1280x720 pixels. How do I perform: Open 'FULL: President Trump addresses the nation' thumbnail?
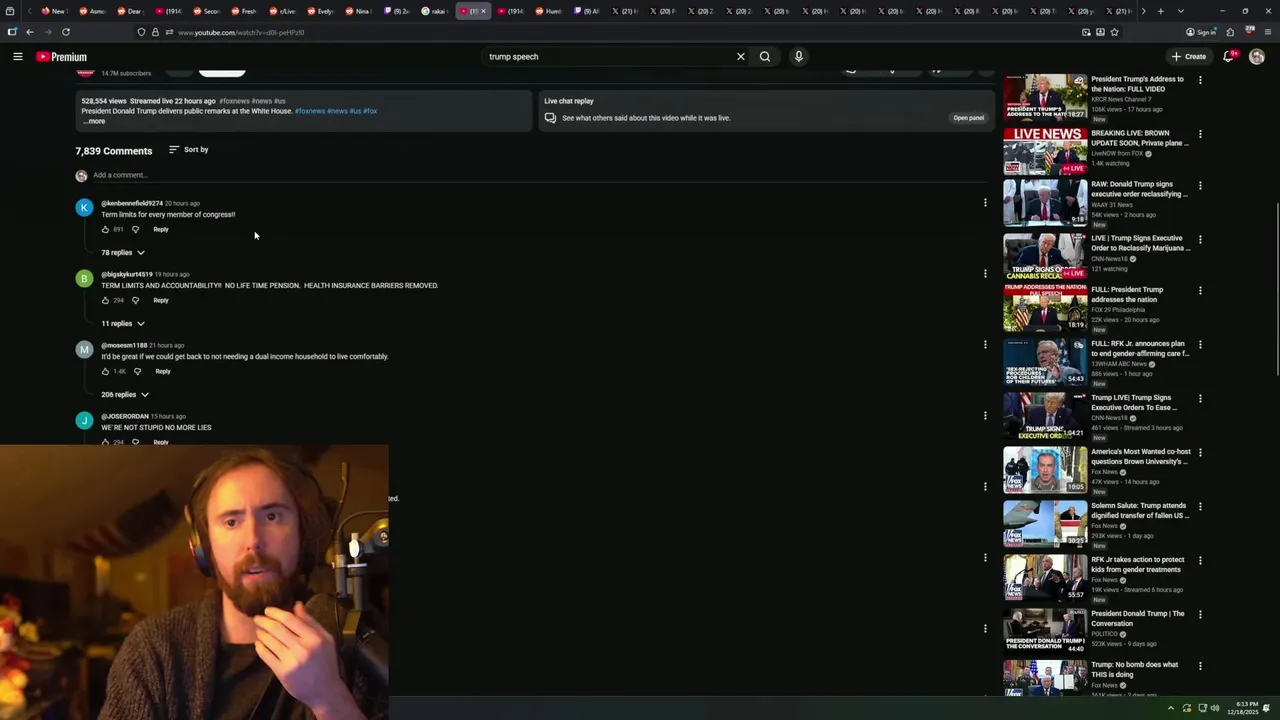pyautogui.click(x=1045, y=308)
